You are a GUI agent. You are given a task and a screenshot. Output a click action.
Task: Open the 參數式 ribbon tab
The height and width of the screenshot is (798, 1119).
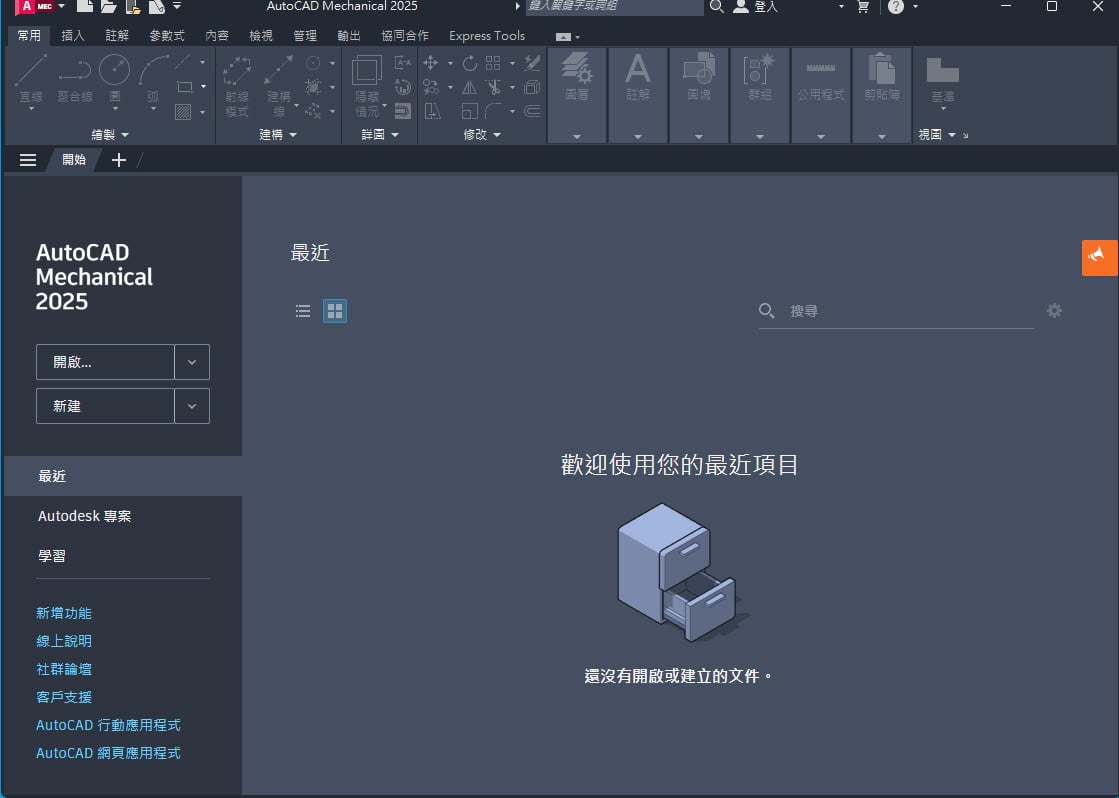167,35
